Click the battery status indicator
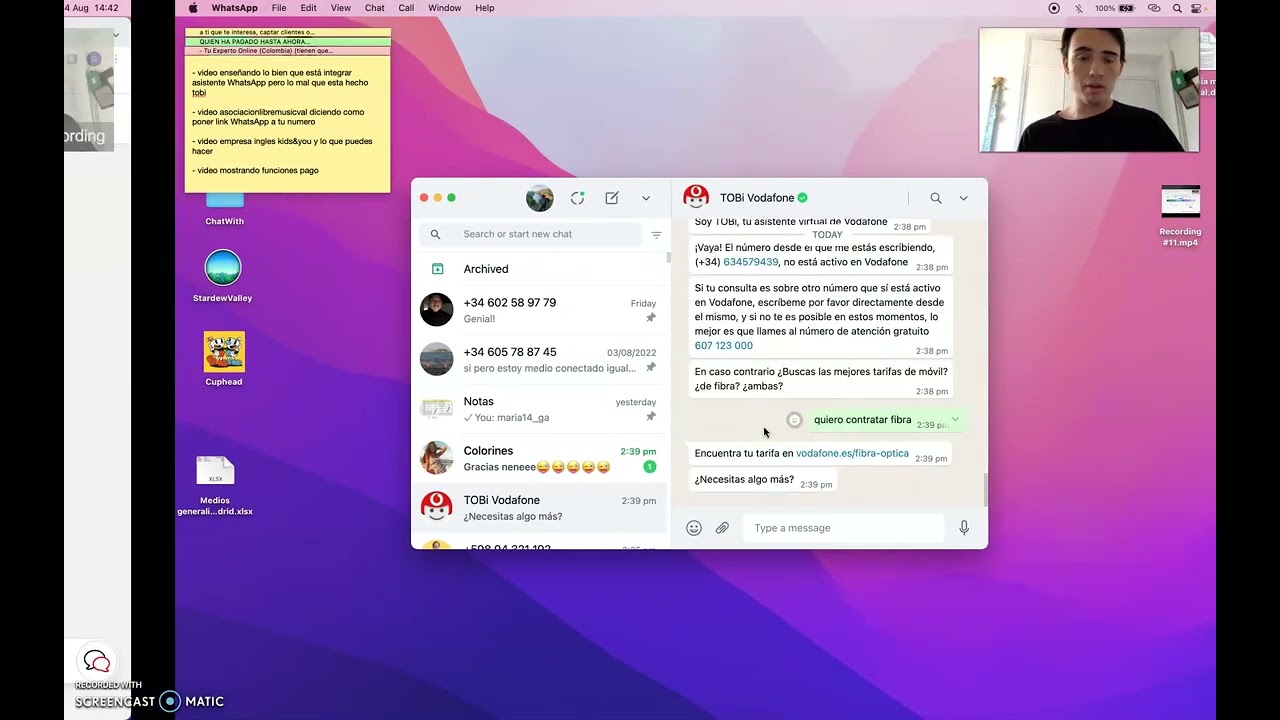The width and height of the screenshot is (1280, 720). 1115,8
